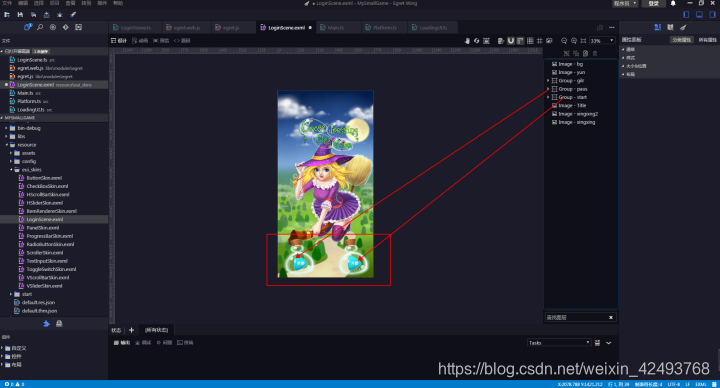Clear the layer search field with X
Viewport: 720px width, 388px height.
point(611,317)
